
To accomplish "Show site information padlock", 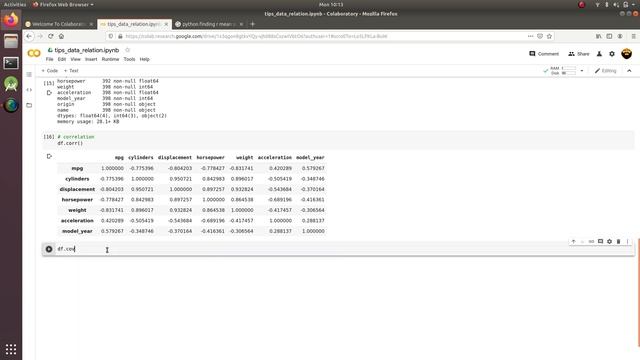I will [x=120, y=36].
